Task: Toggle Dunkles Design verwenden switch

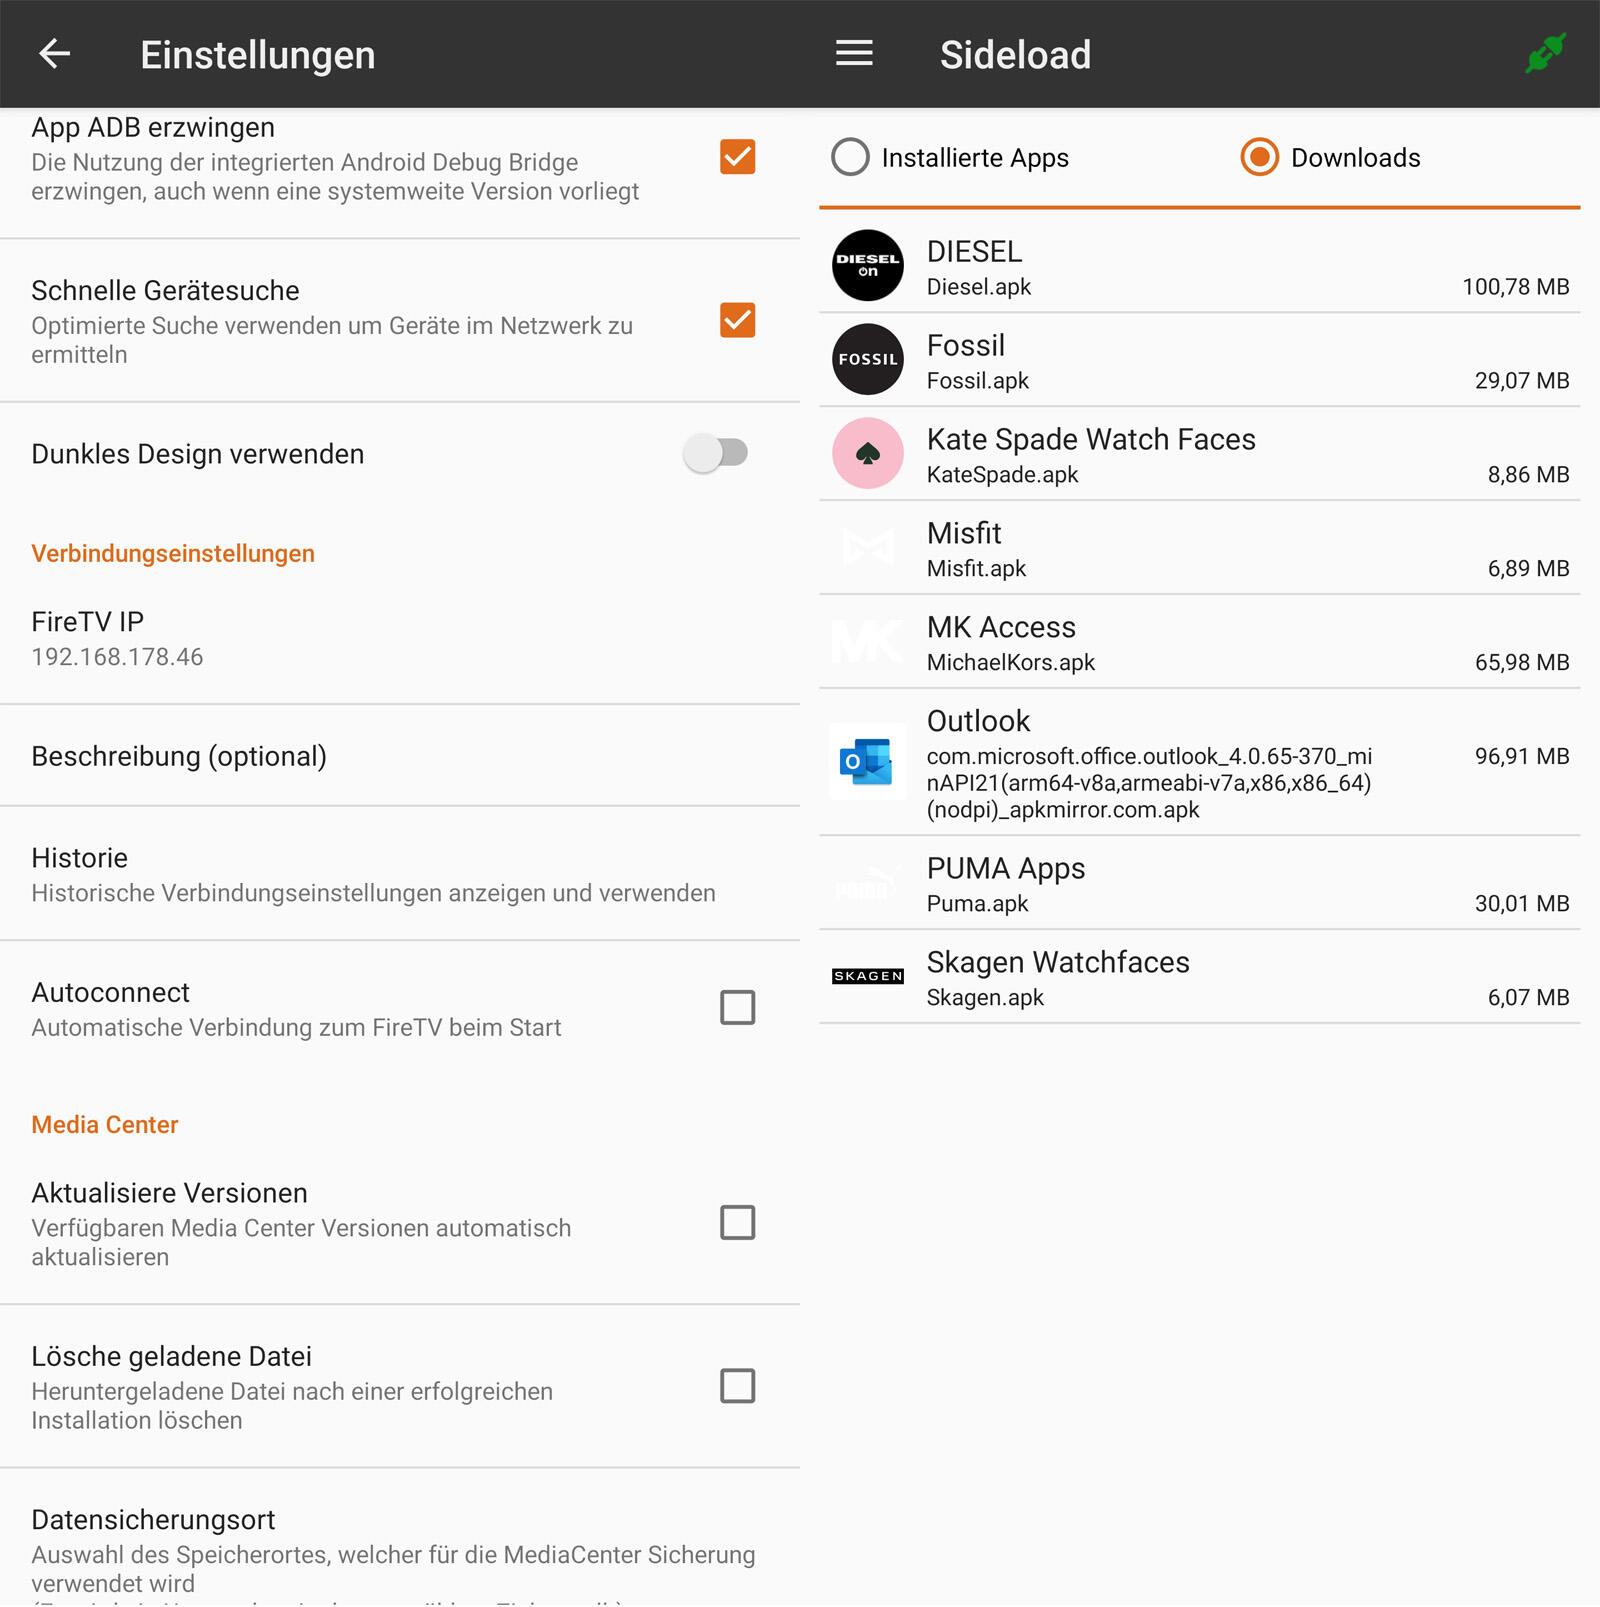Action: point(716,453)
